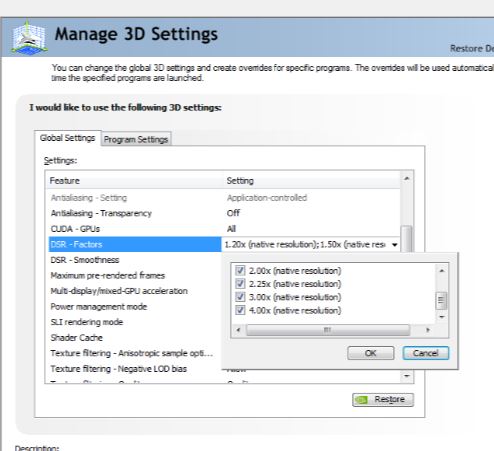Screen dimensions: 494x451
Task: Select Texture filtering - Negative LOD bias row
Action: 135,369
